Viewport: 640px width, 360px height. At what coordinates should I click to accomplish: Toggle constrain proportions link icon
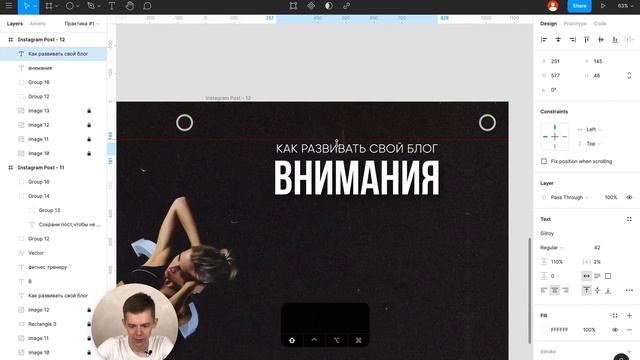[x=629, y=76]
